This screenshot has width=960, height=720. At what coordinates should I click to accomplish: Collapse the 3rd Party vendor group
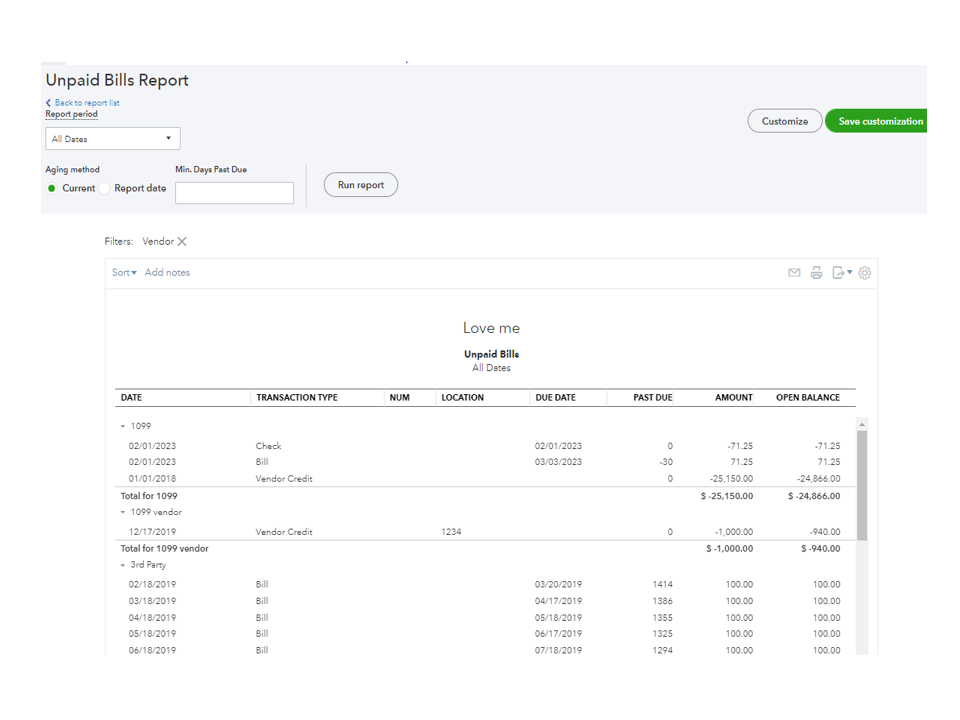point(123,566)
